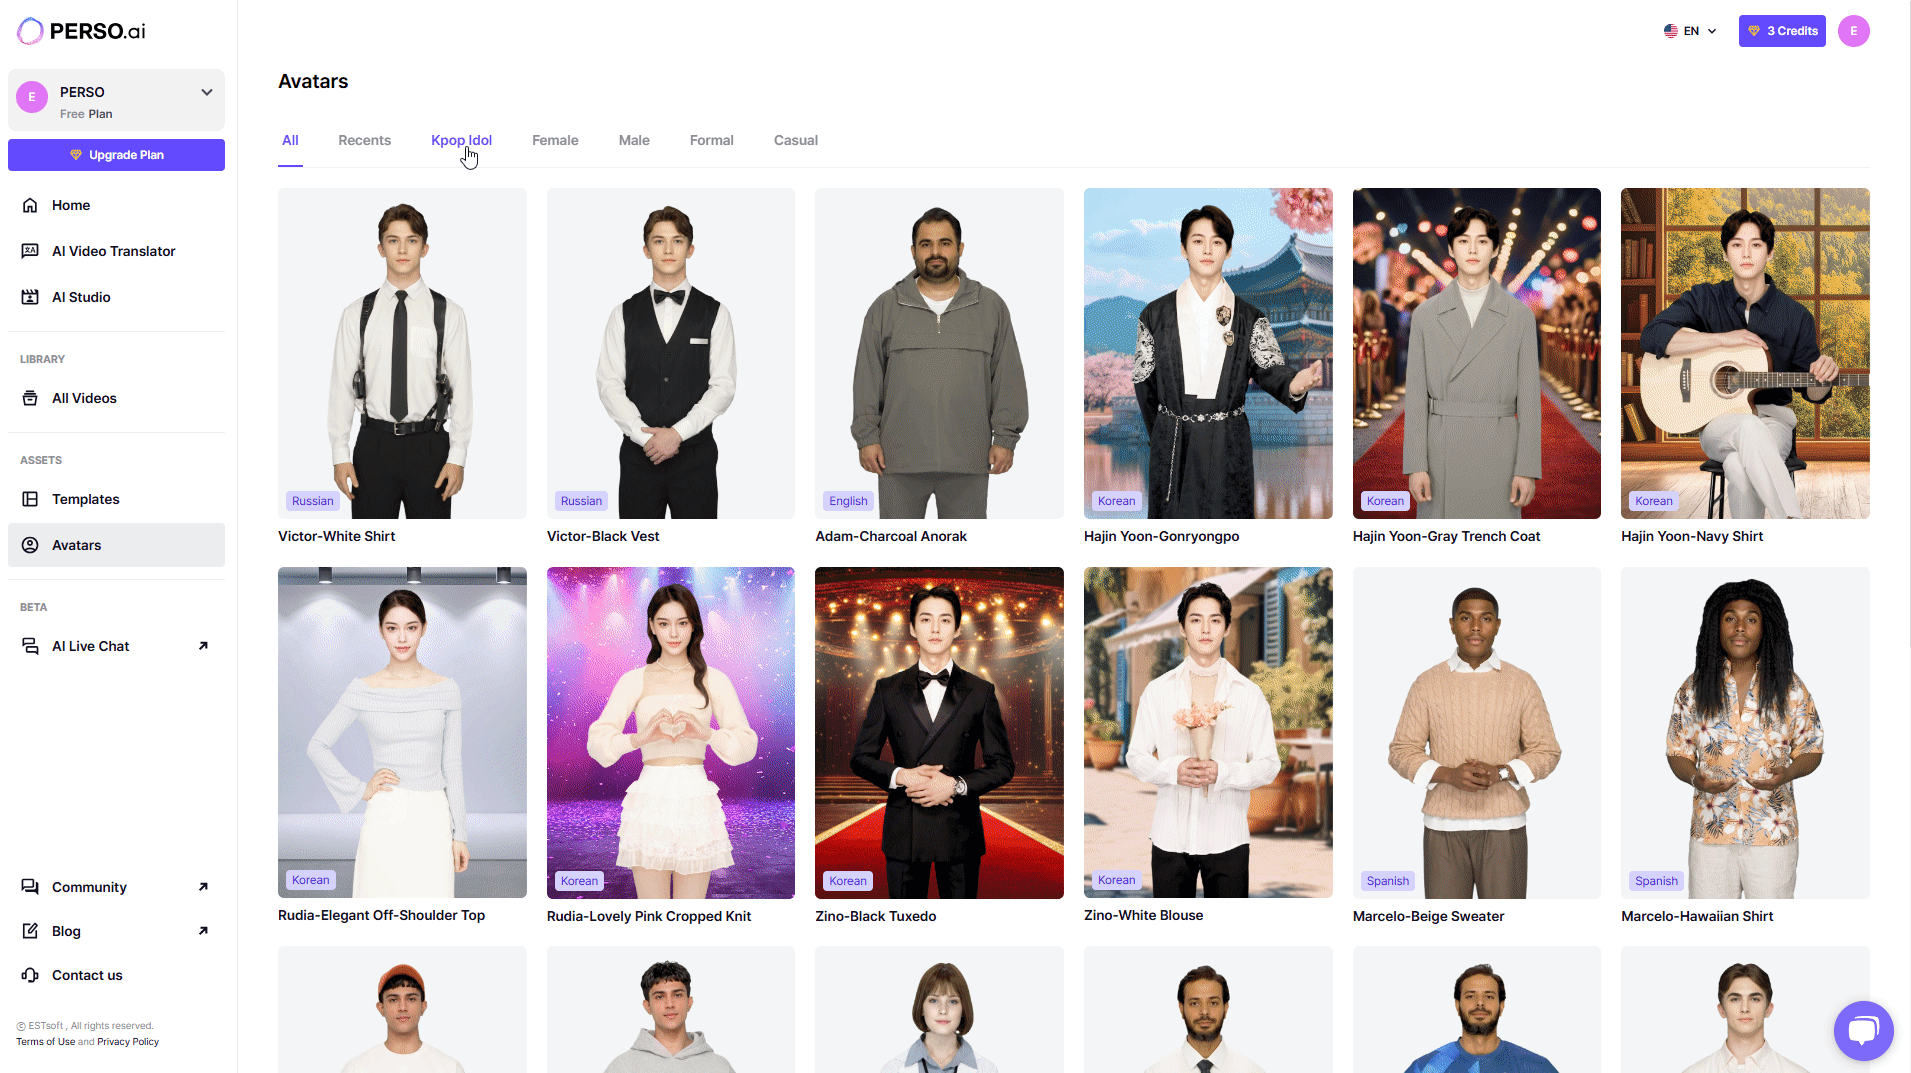
Task: Open the chat support bubble
Action: point(1863,1030)
